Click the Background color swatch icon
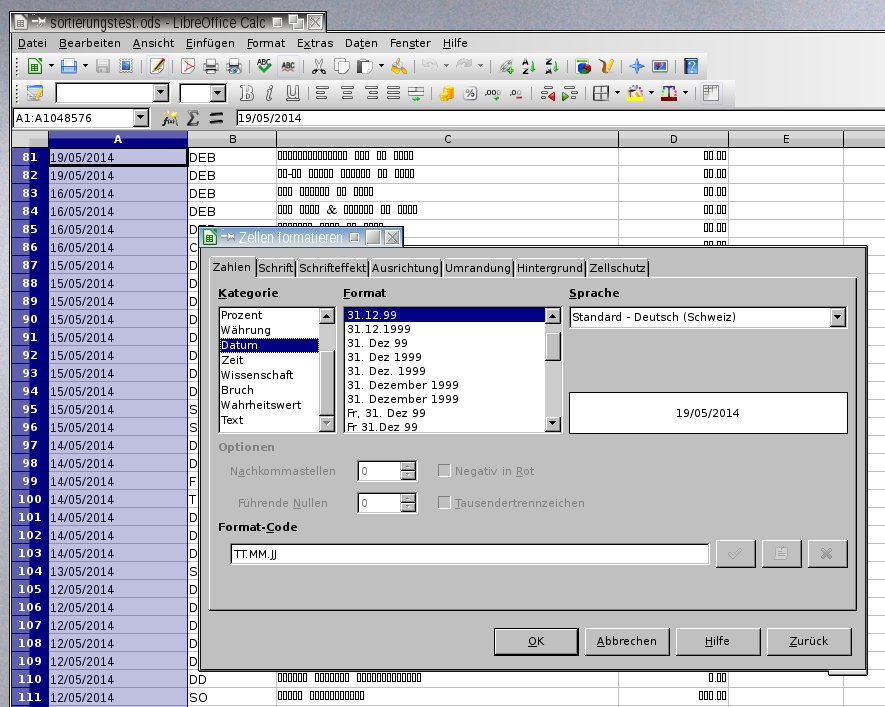Viewport: 885px width, 707px height. (x=636, y=93)
